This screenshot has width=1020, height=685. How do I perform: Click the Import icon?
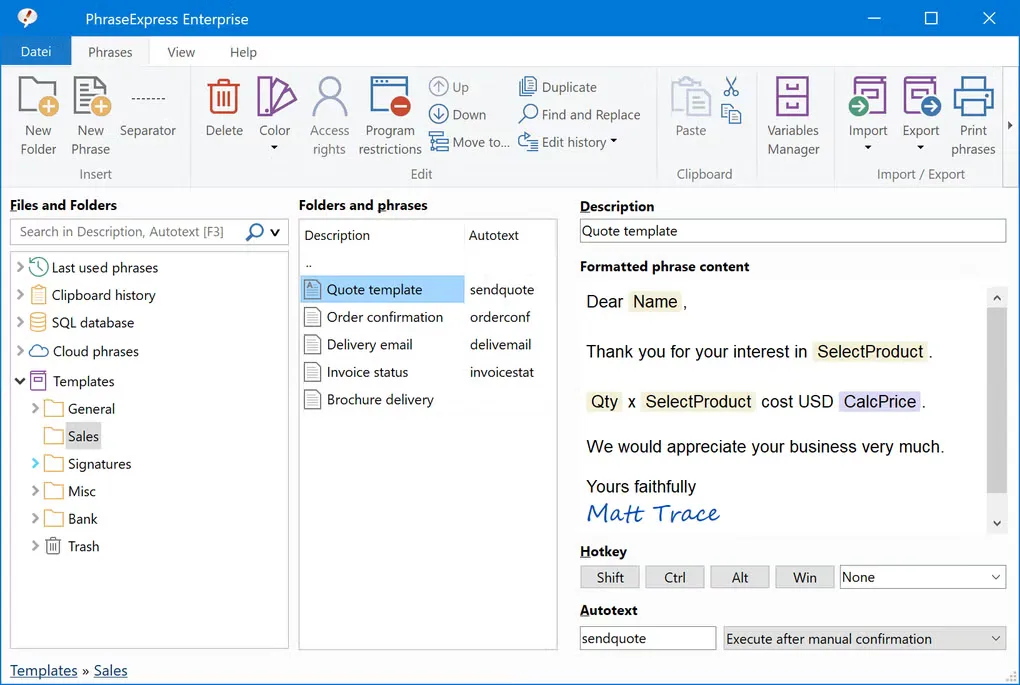868,96
